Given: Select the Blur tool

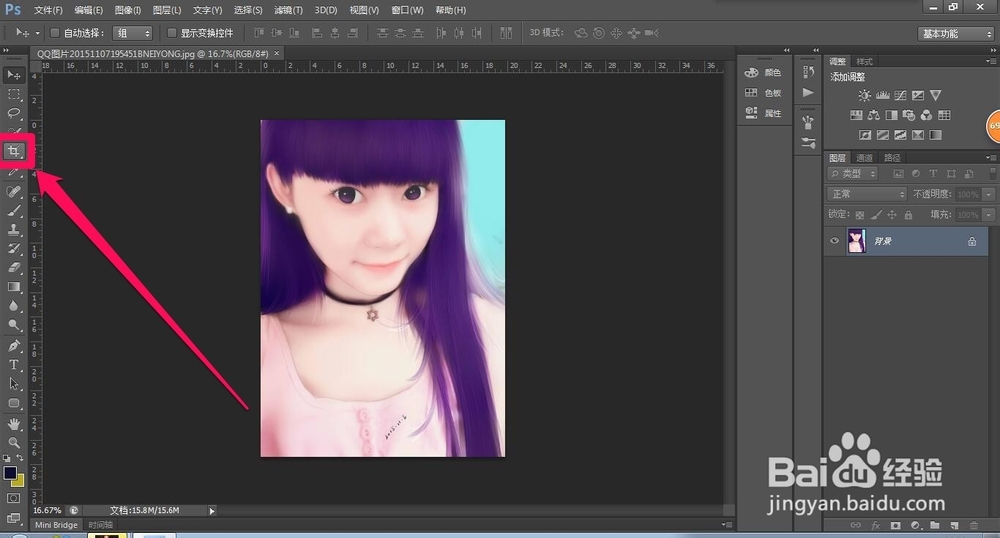Looking at the screenshot, I should tap(13, 306).
